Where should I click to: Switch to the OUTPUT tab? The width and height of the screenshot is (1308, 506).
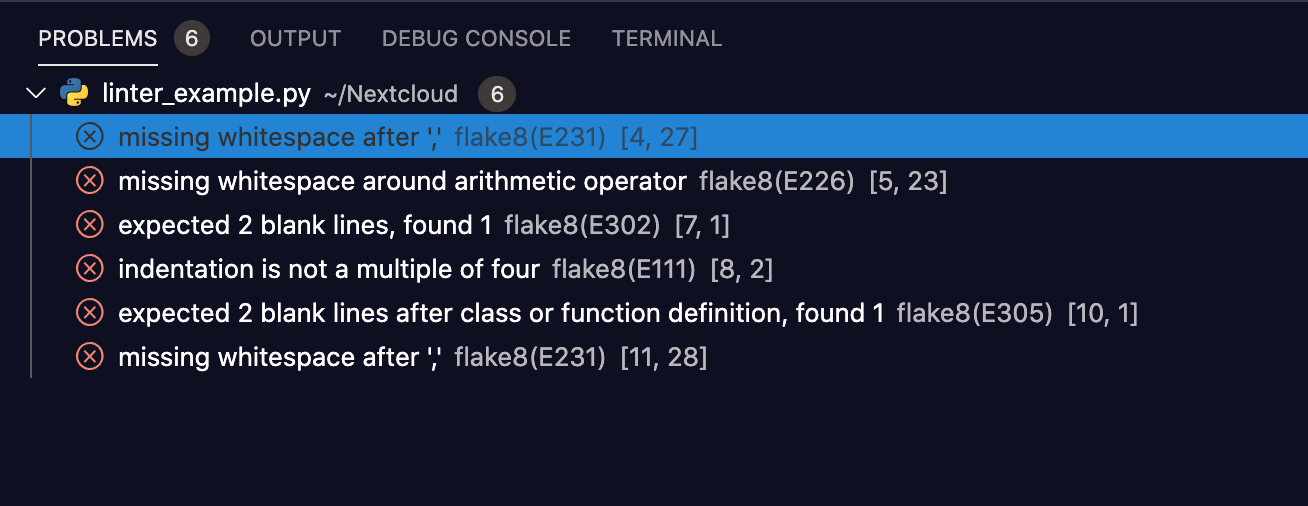pos(295,39)
